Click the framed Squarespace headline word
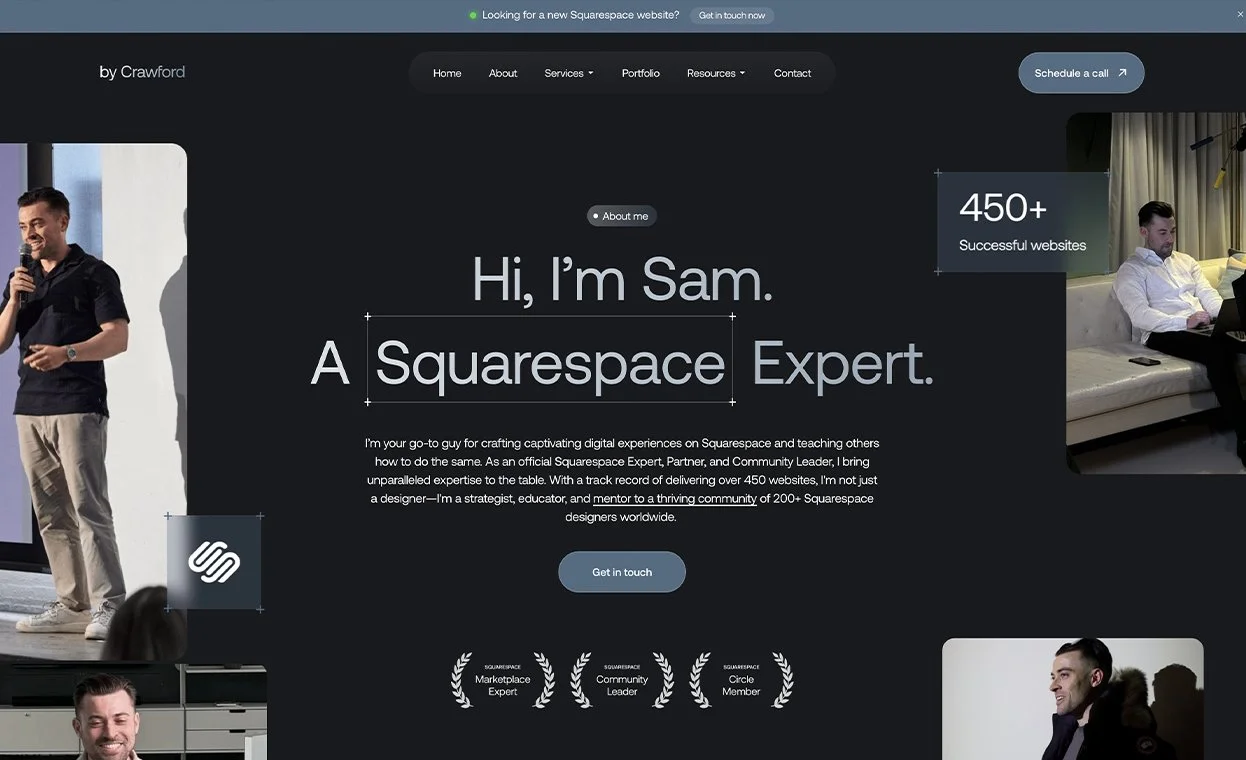 tap(550, 360)
